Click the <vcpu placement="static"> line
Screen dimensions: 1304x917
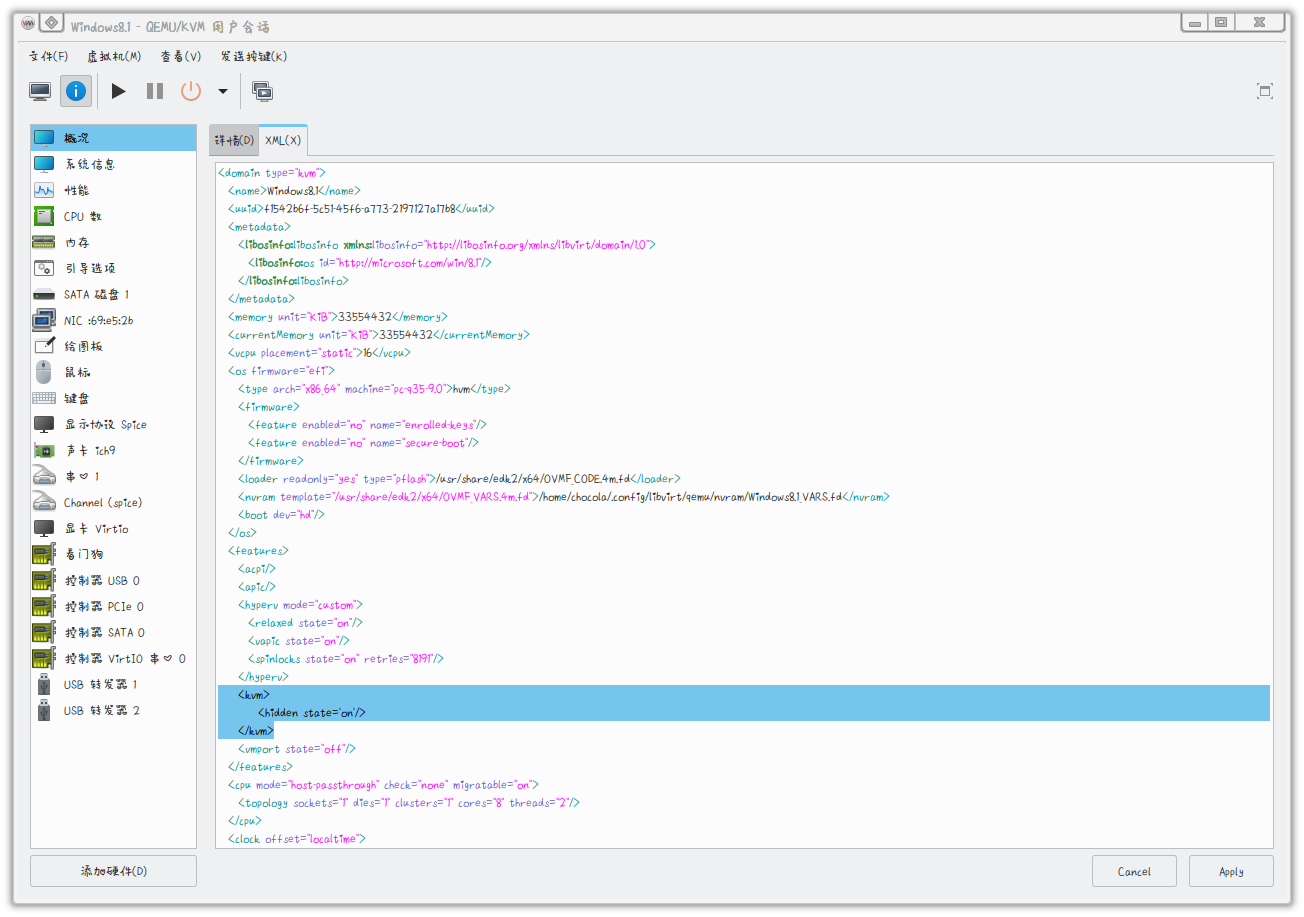(x=319, y=352)
